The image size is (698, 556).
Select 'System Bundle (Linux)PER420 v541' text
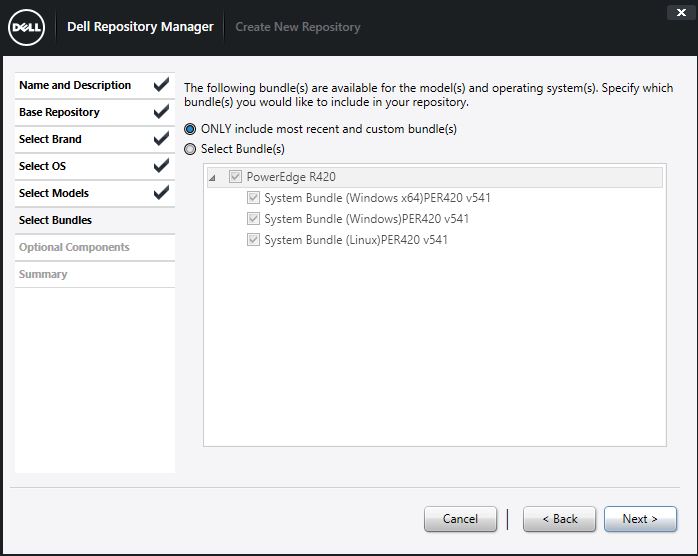coord(356,239)
